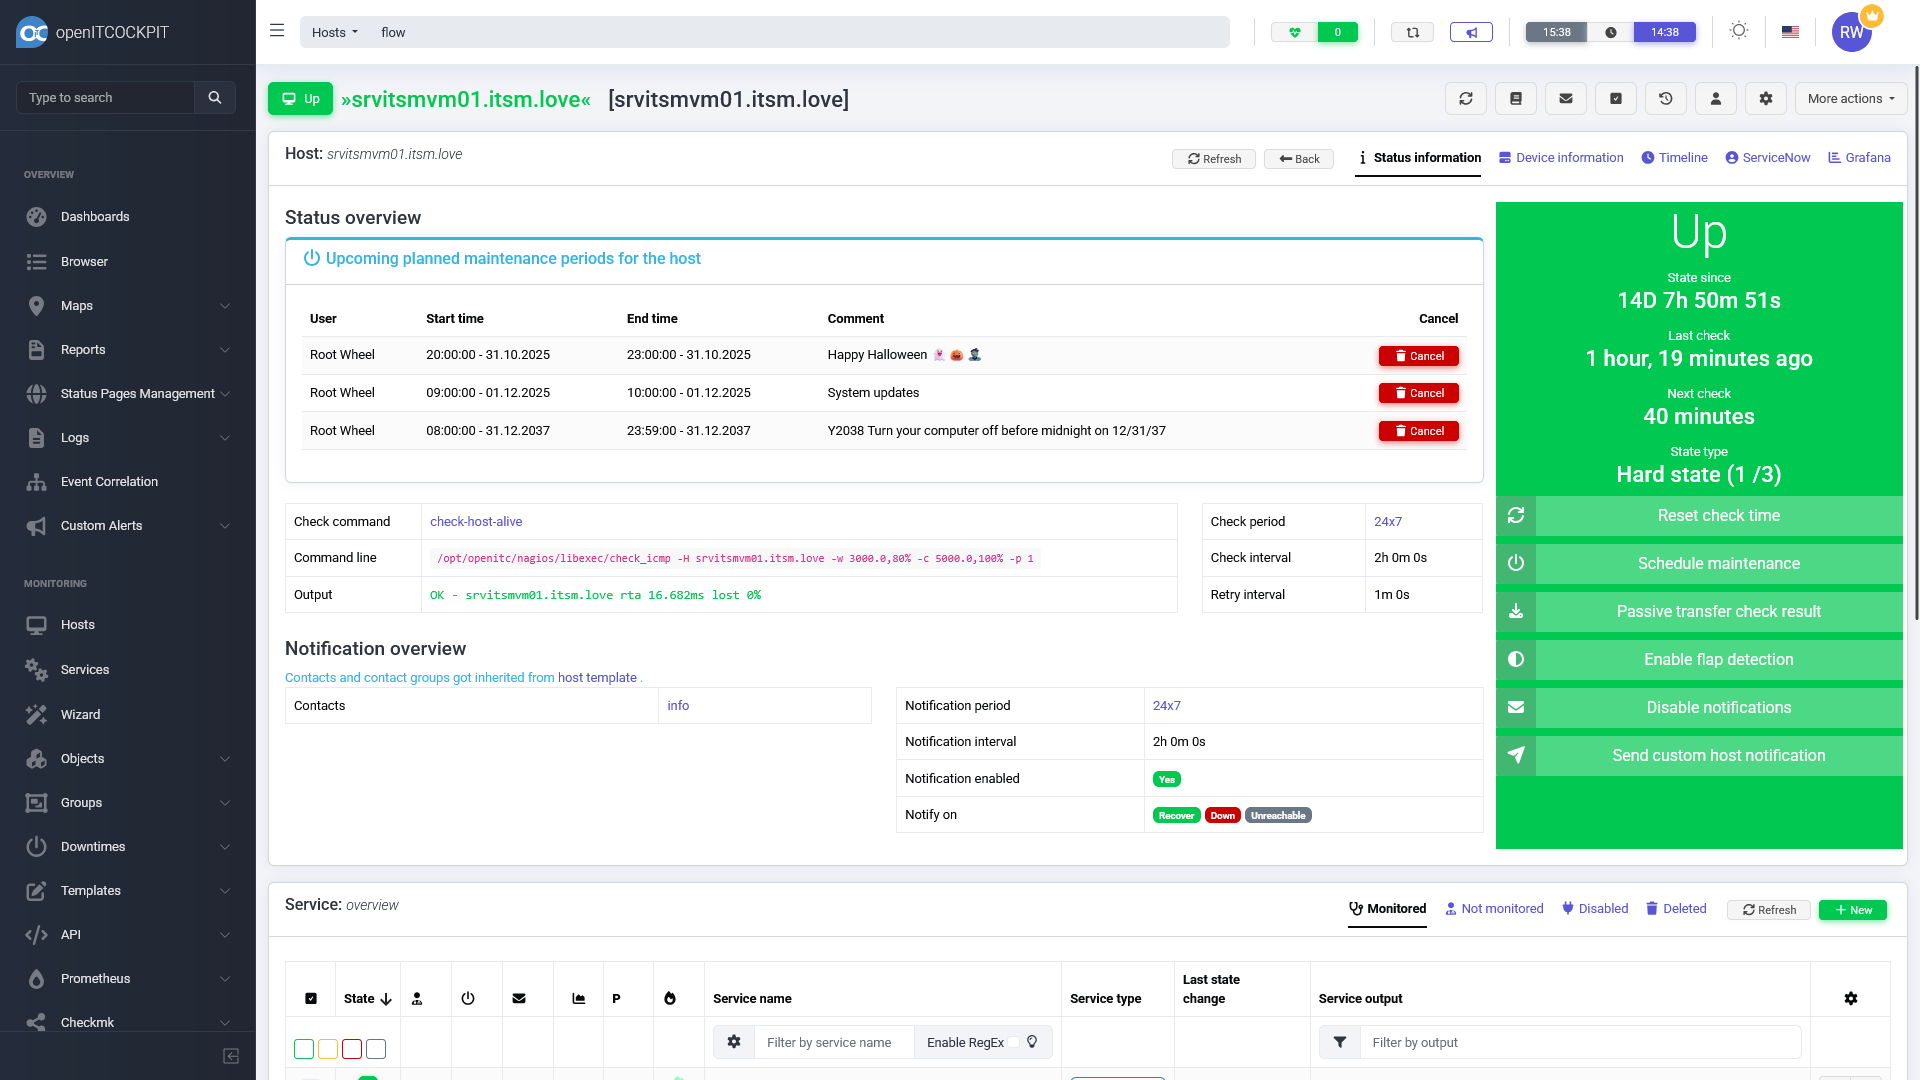Click the search magnifier icon in sidebar
1920x1080 pixels.
[214, 97]
